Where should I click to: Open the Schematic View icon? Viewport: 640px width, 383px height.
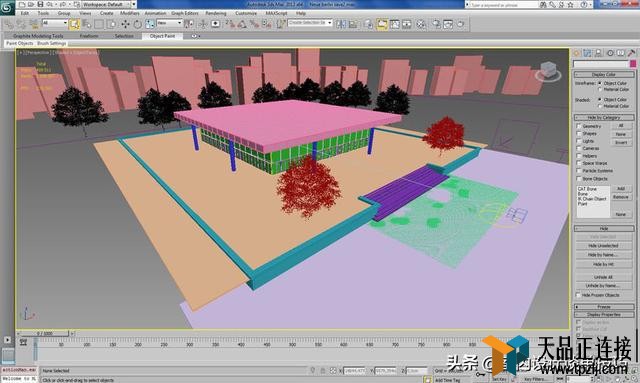pos(407,24)
